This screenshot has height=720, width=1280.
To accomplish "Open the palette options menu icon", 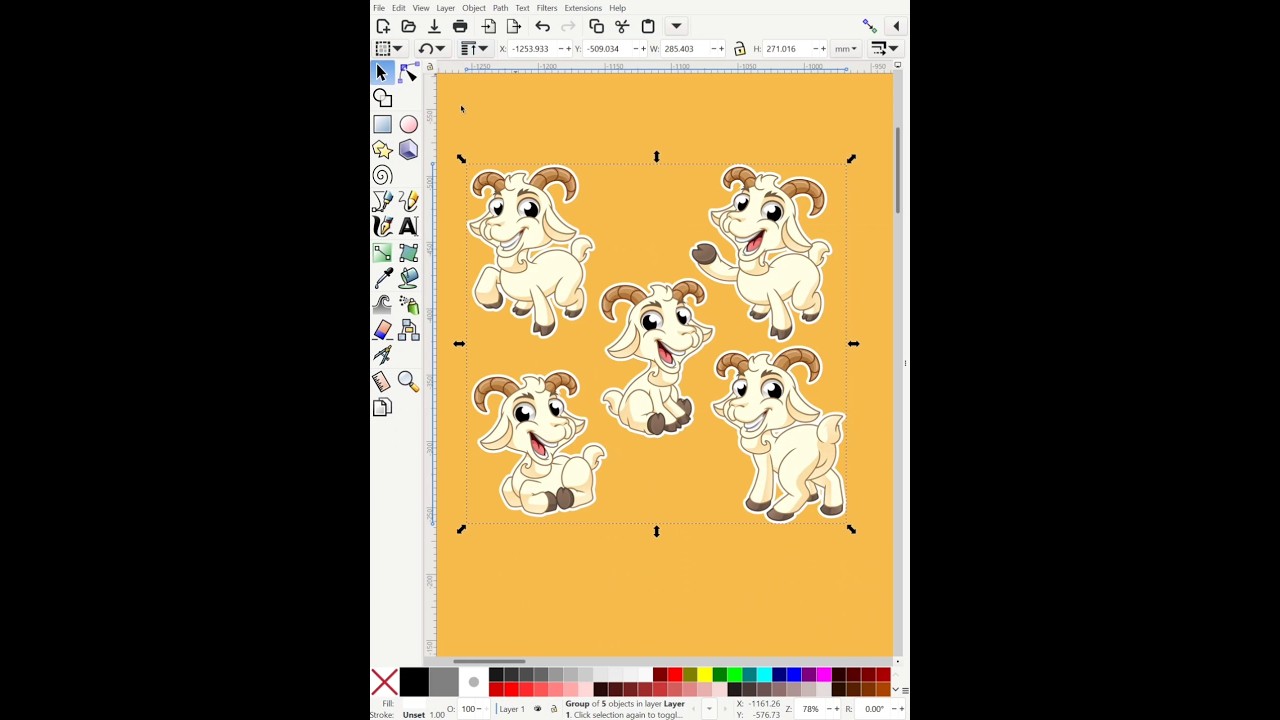I will point(905,690).
